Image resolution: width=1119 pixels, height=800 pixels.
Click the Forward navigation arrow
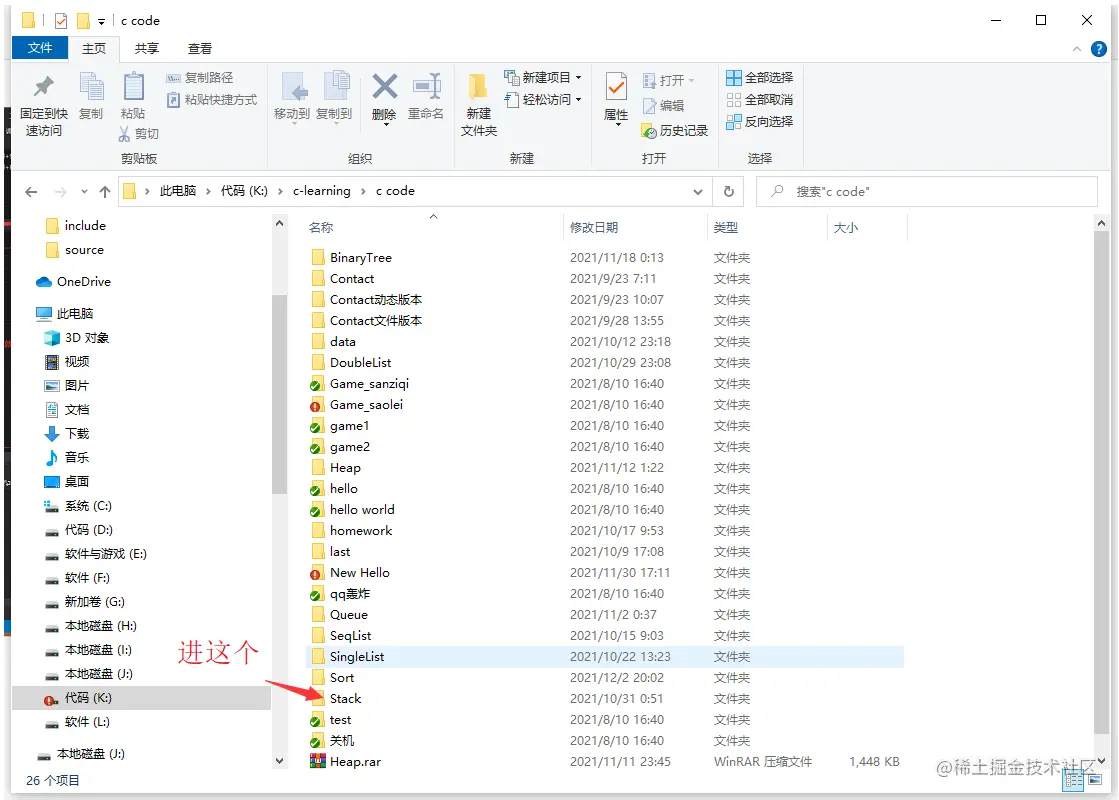(61, 191)
